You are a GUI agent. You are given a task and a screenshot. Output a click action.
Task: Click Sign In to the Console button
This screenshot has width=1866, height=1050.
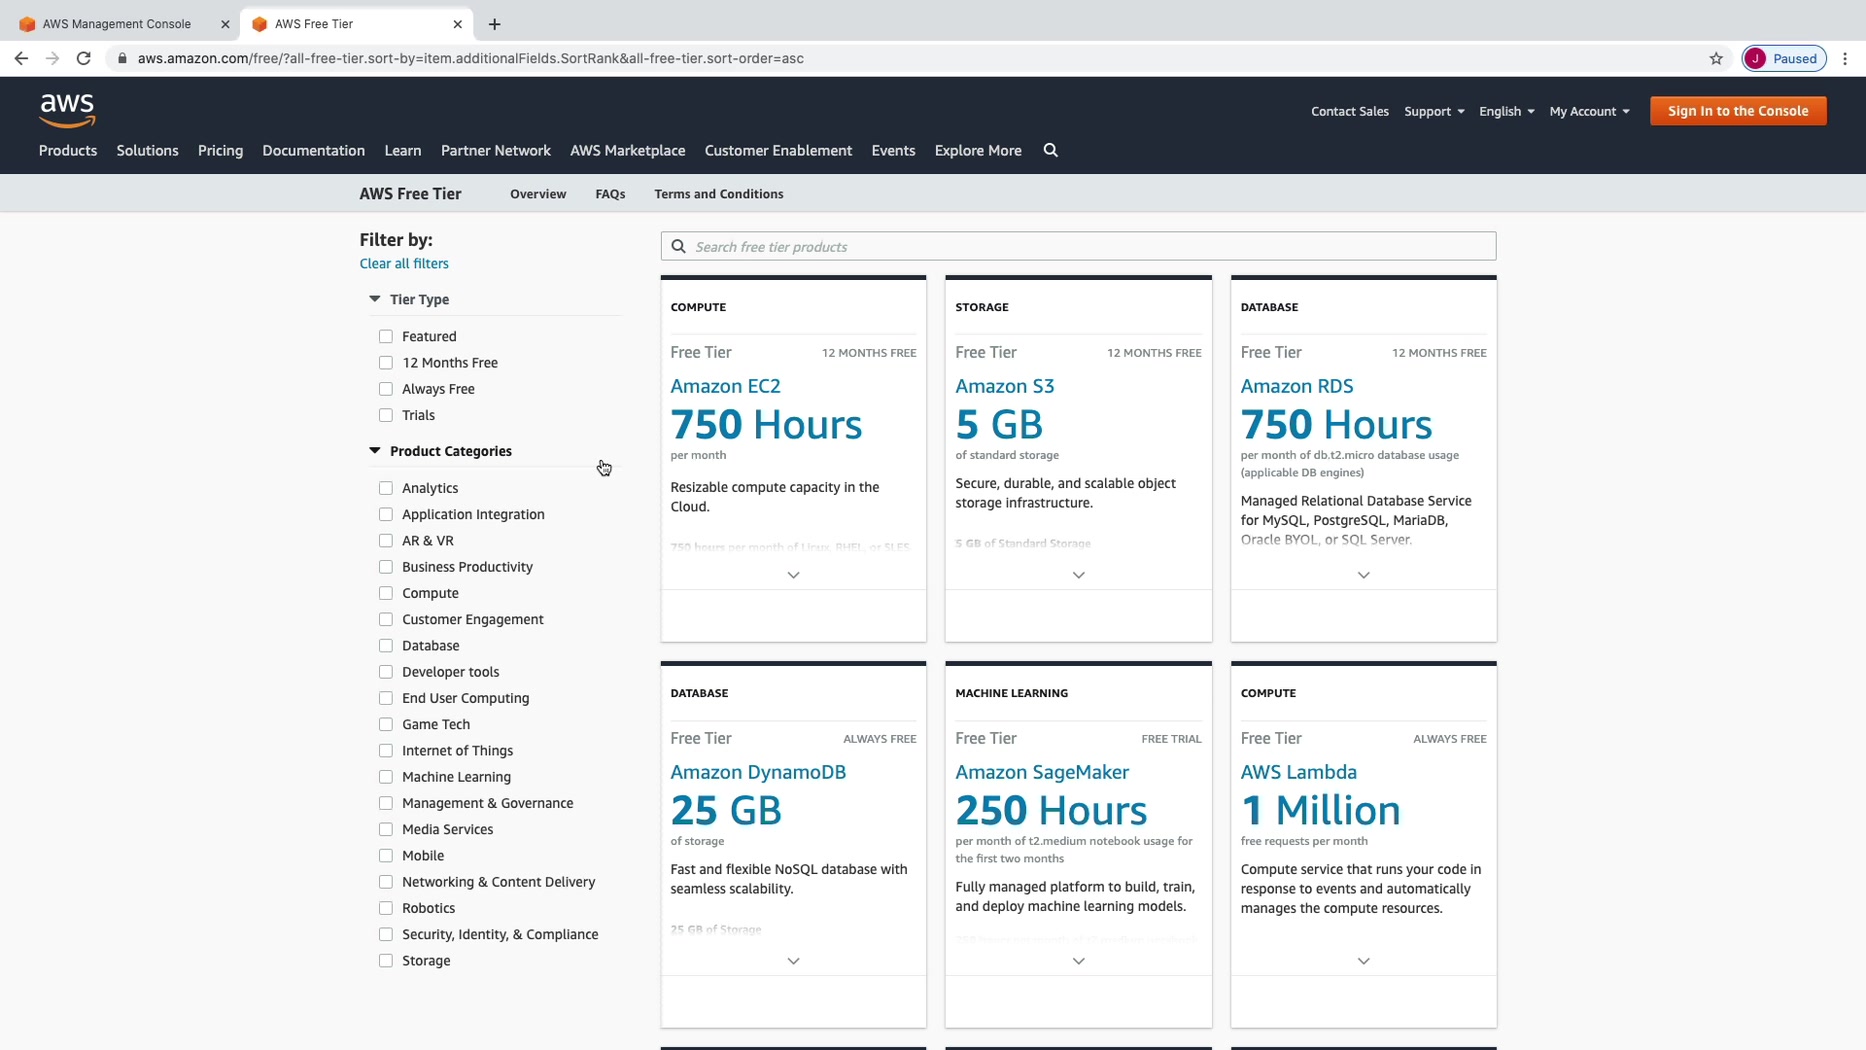pos(1737,111)
